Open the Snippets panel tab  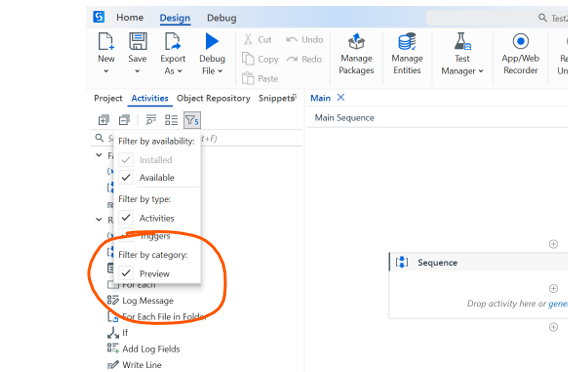pyautogui.click(x=276, y=98)
